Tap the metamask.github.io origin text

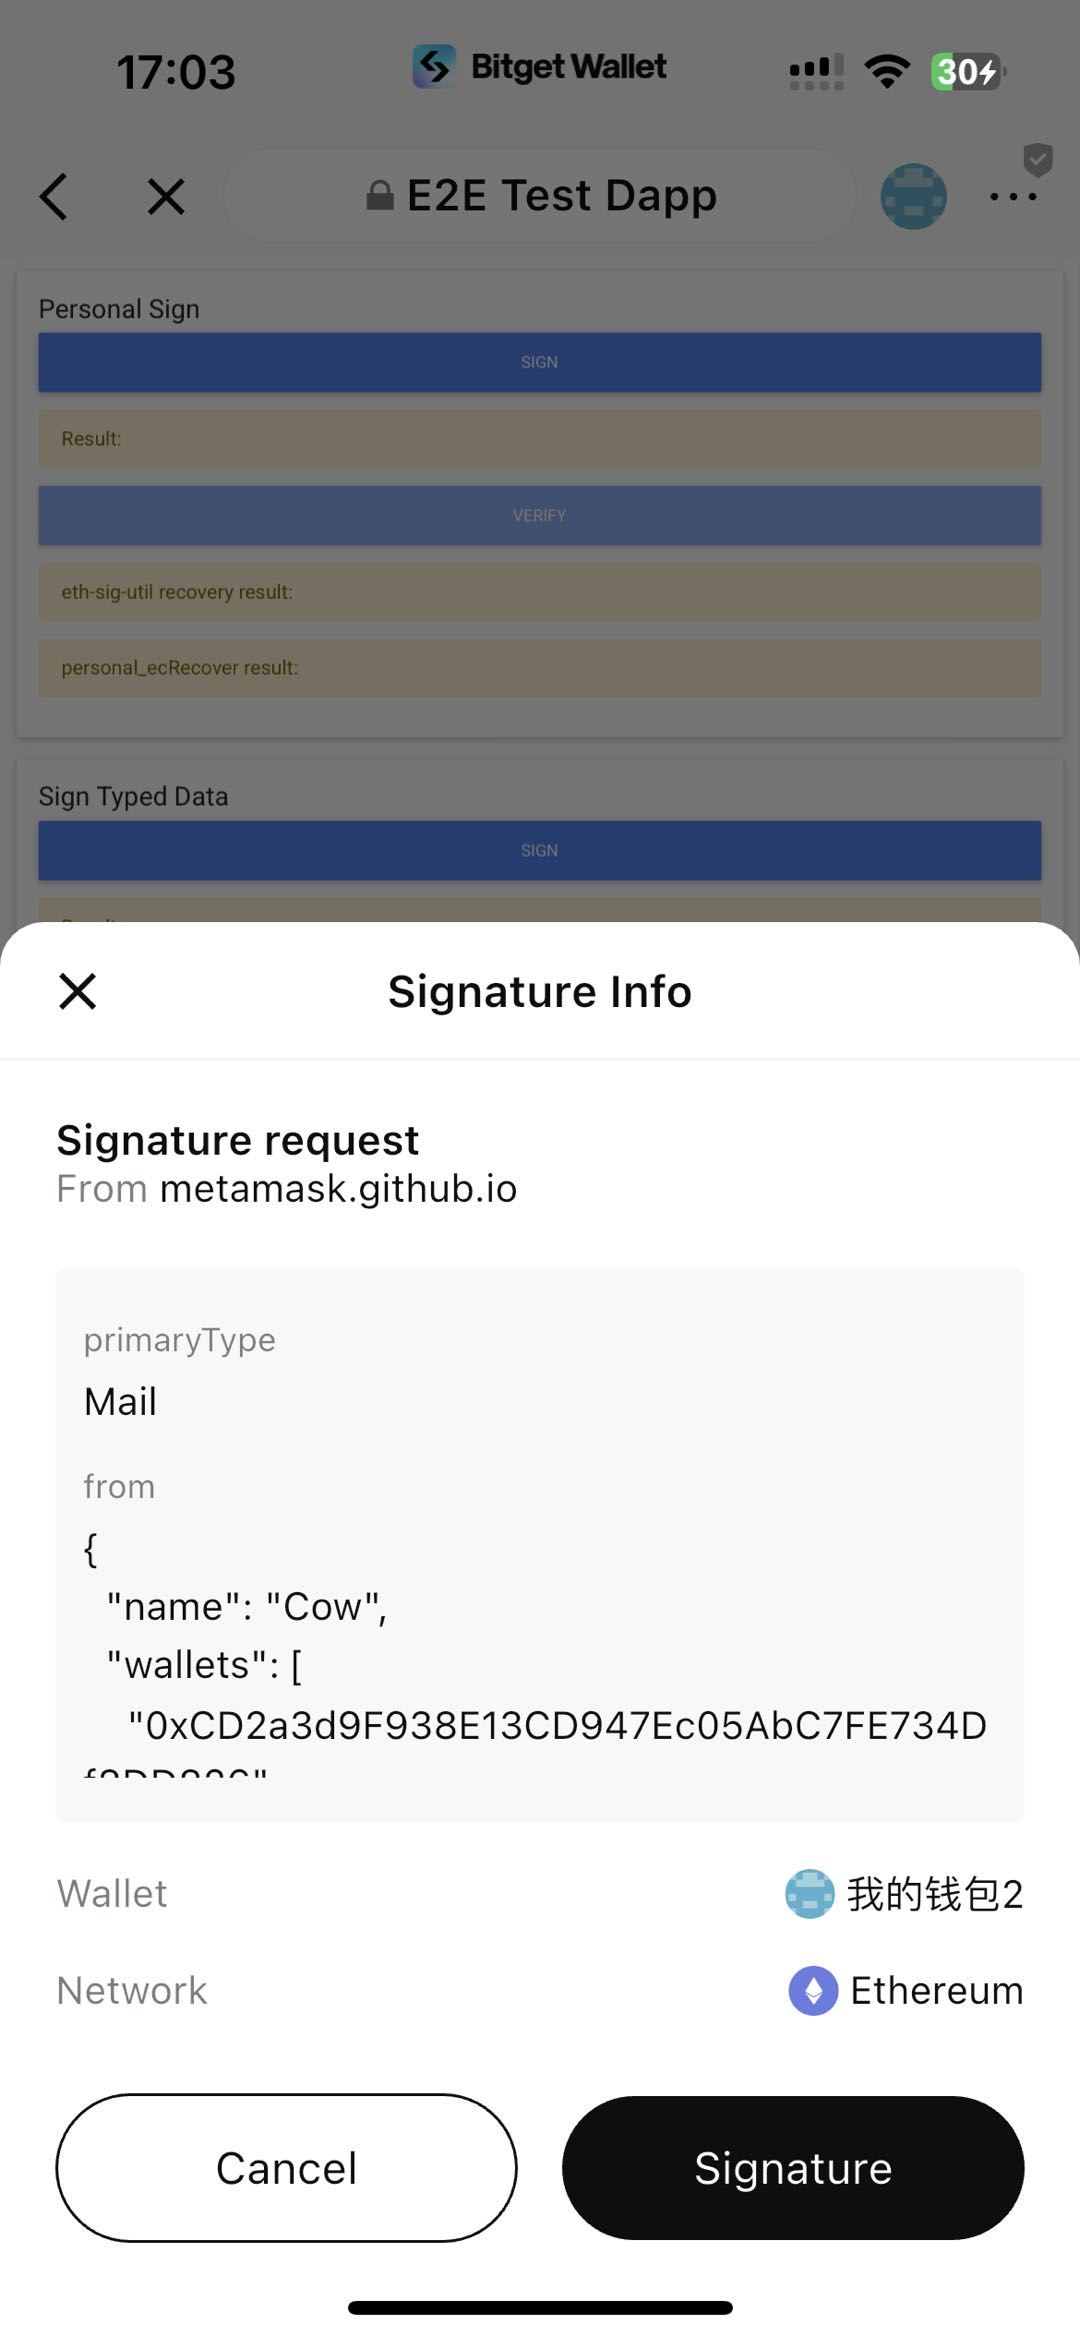coord(338,1188)
